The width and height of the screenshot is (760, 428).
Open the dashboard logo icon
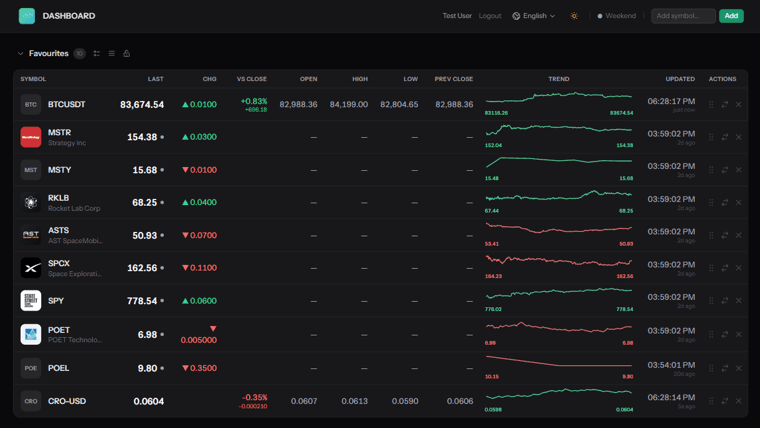pyautogui.click(x=27, y=16)
